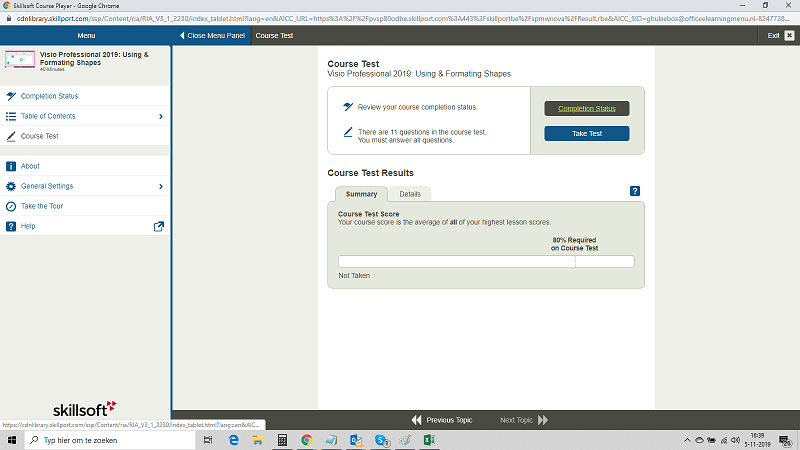Click the Previous Topic double-arrow icon
The width and height of the screenshot is (800, 450).
416,420
